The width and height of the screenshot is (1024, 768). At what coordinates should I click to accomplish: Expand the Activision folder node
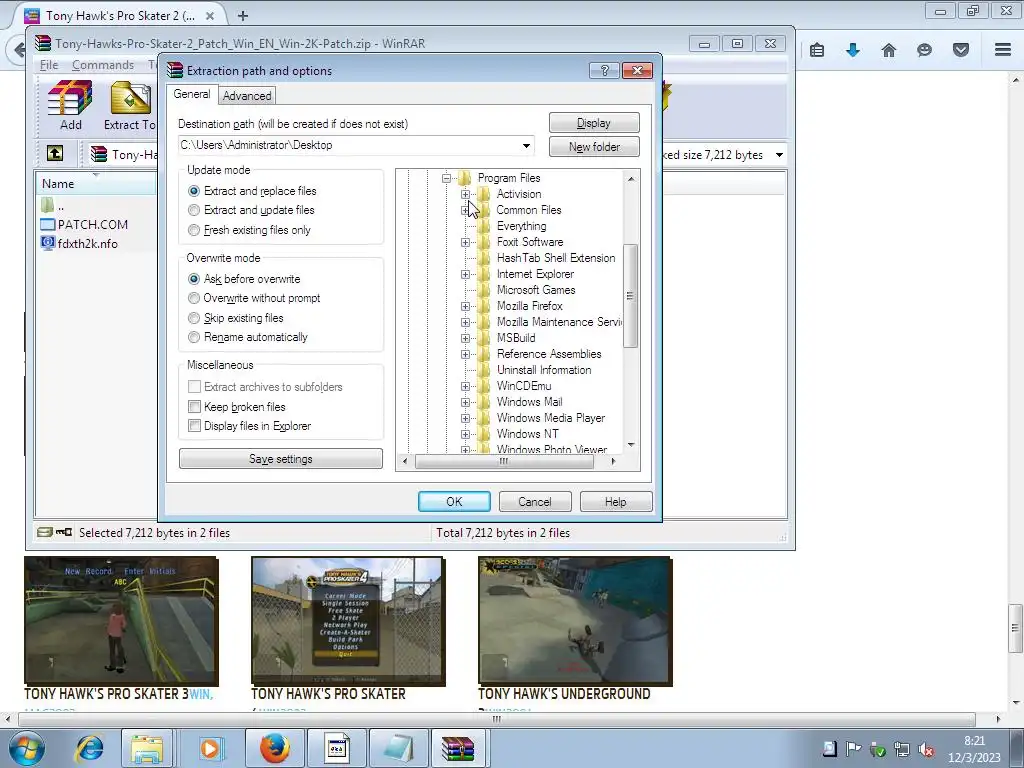466,194
